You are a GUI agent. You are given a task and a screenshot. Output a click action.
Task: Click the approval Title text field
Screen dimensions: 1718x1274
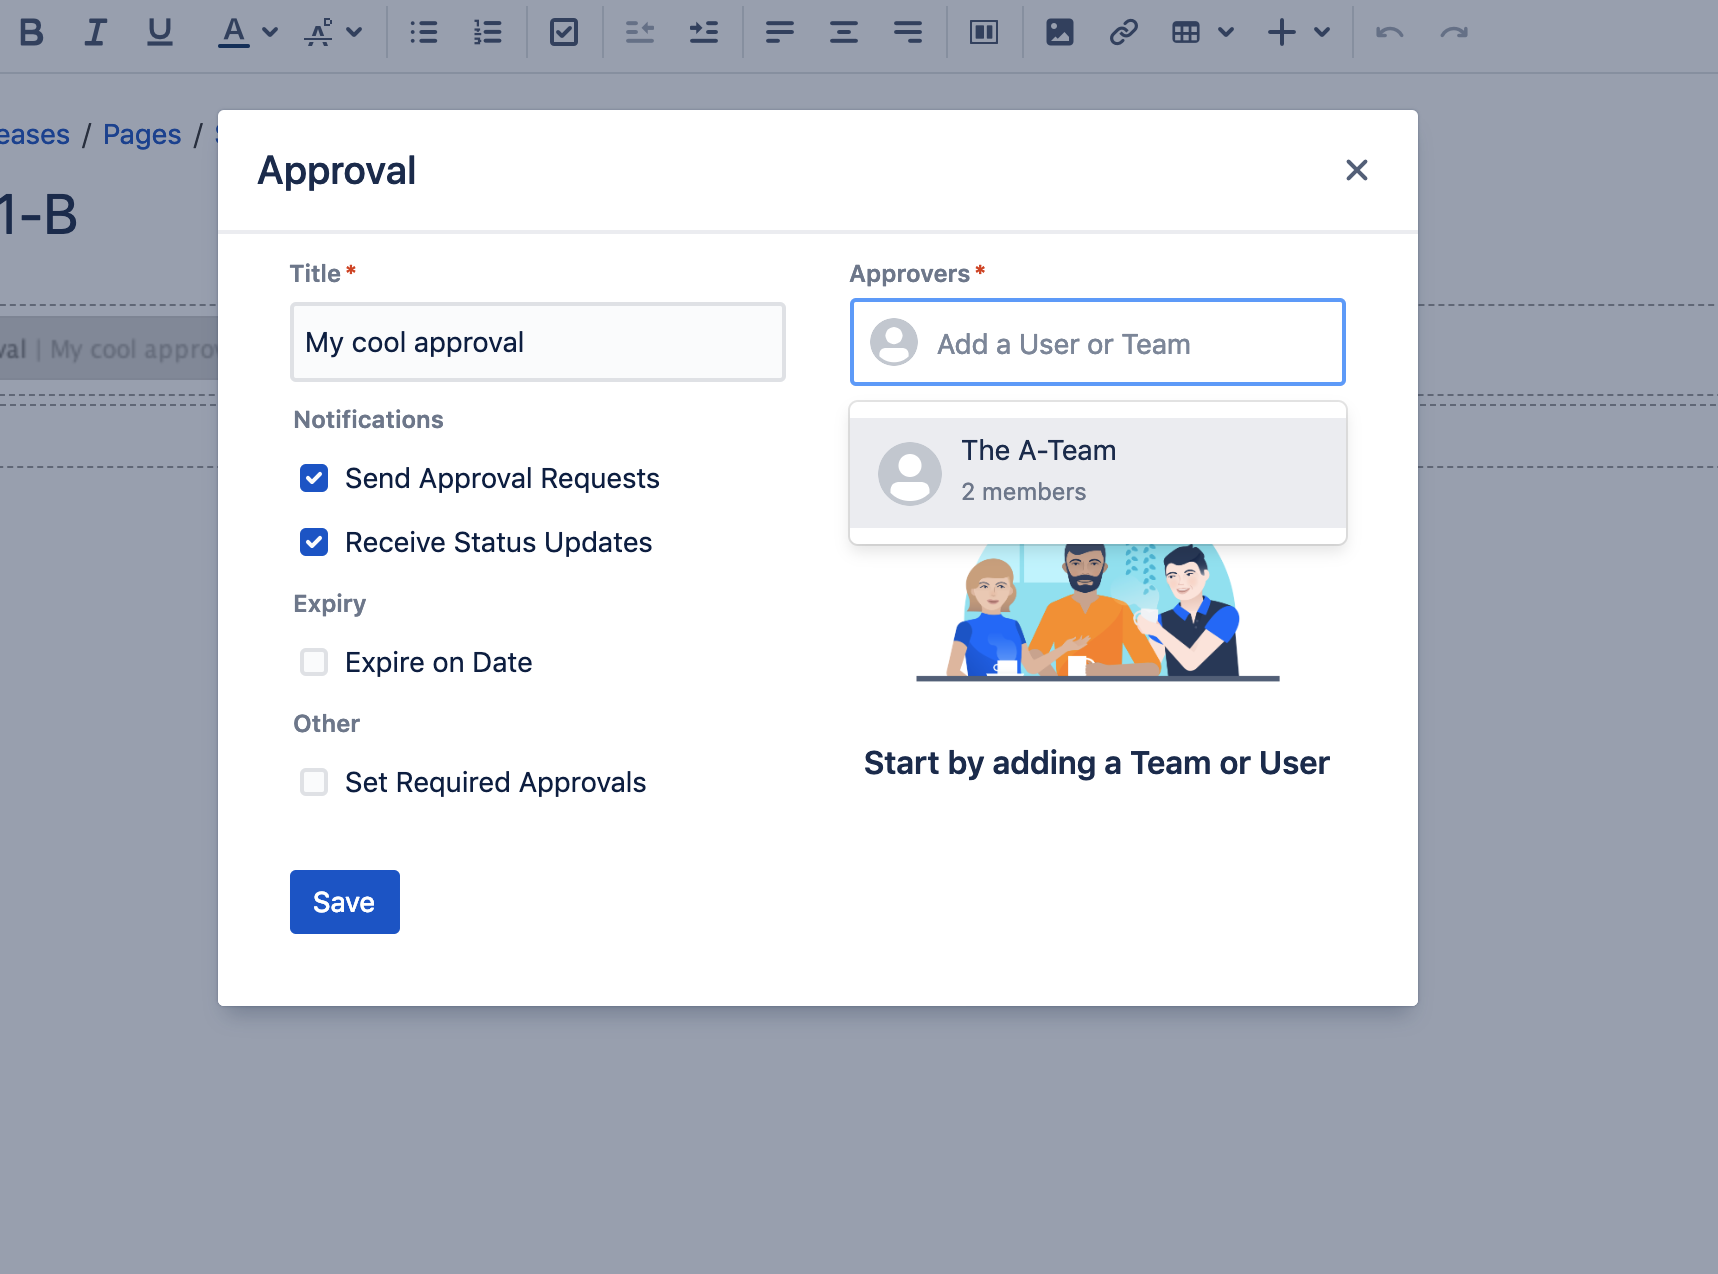[537, 342]
